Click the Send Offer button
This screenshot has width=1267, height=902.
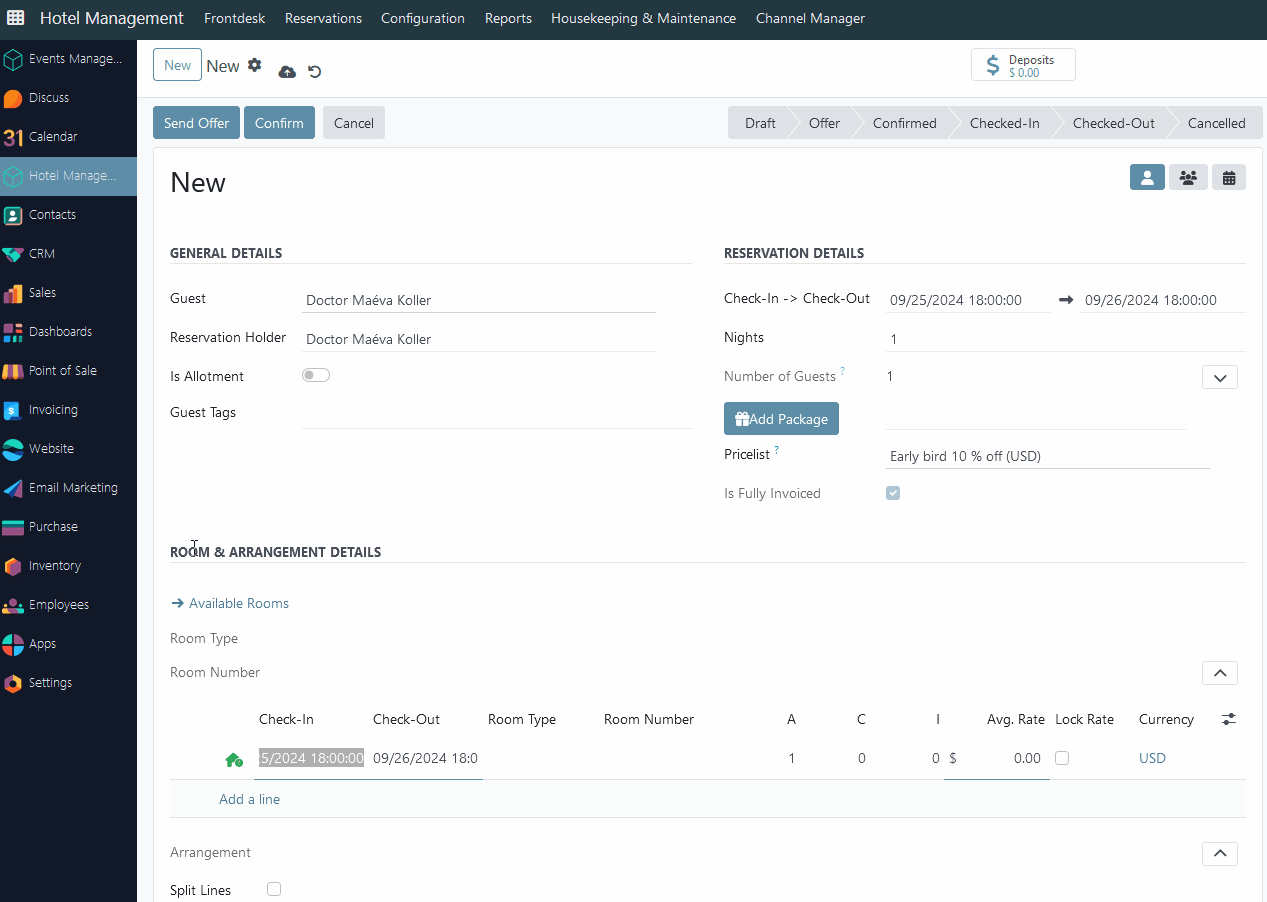pos(196,123)
